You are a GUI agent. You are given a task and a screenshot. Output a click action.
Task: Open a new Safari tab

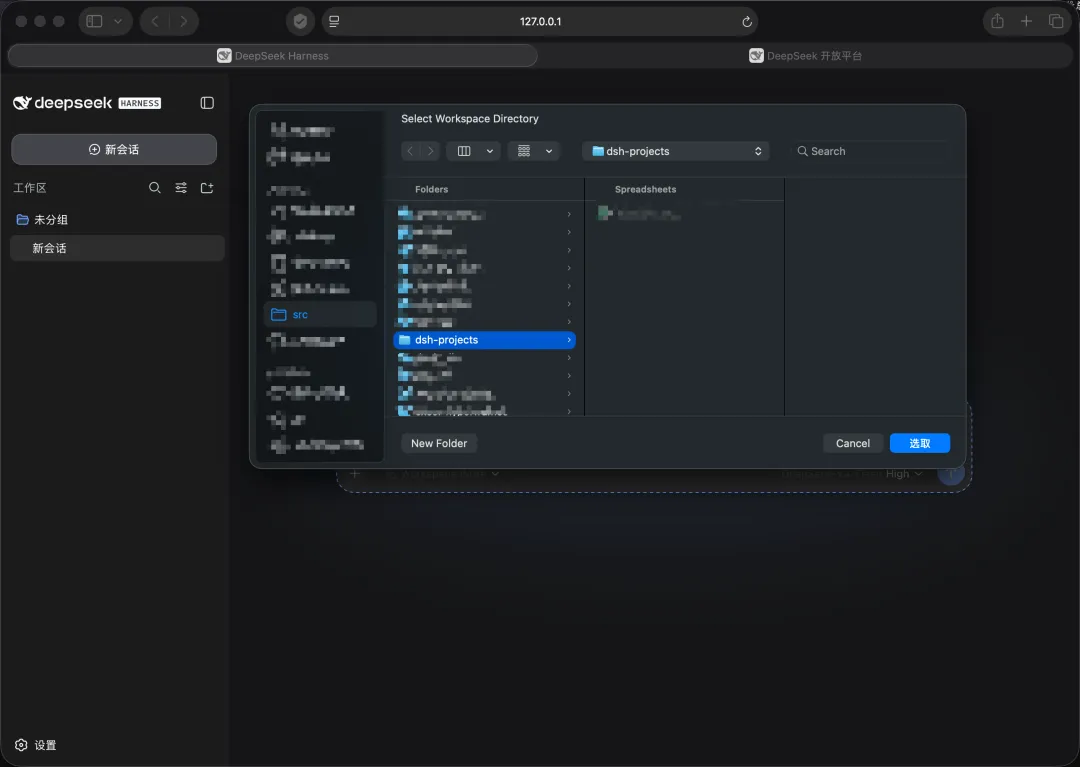click(1026, 21)
